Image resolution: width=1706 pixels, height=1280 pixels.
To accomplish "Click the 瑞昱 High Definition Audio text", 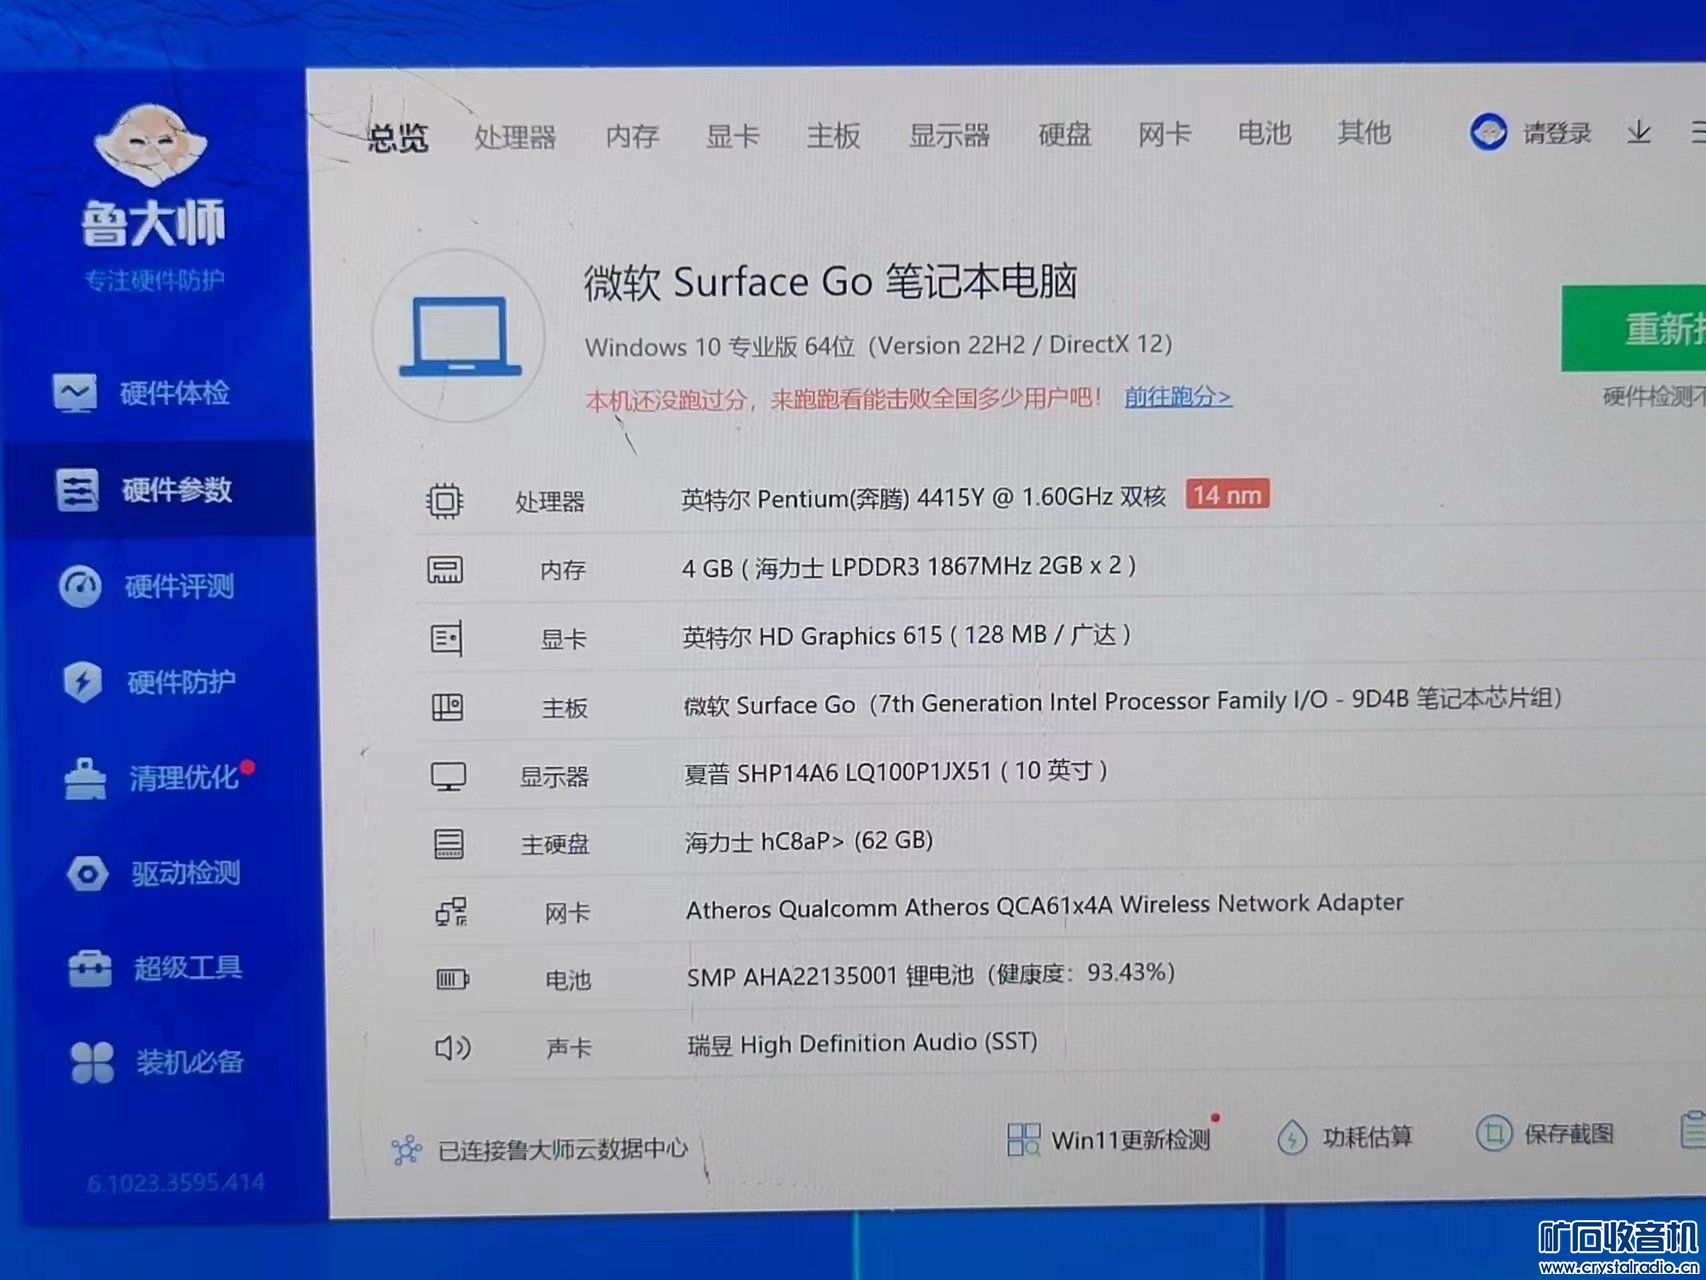I will pos(863,1043).
